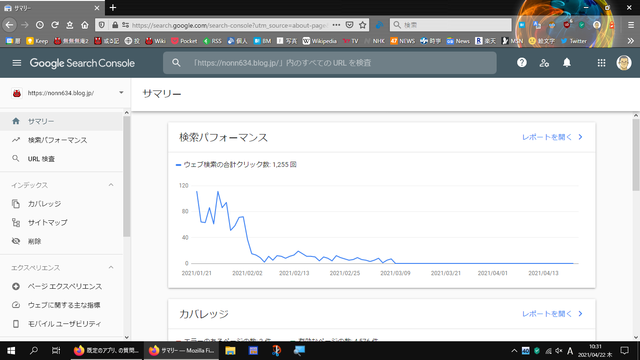Open Task View on taskbar
Image resolution: width=640 pixels, height=360 pixels.
[56, 351]
